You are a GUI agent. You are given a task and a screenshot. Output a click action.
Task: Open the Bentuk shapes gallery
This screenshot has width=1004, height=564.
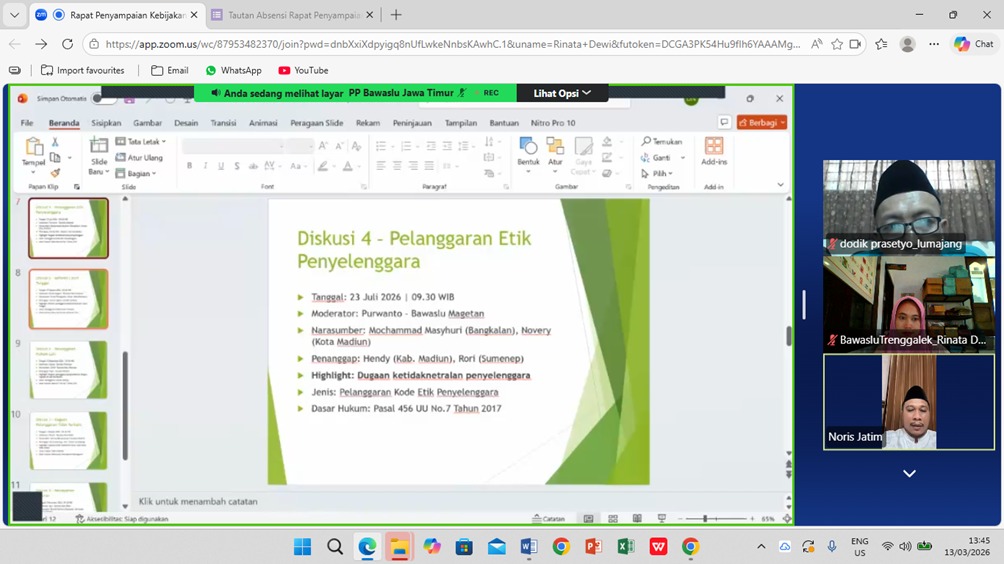coord(528,146)
